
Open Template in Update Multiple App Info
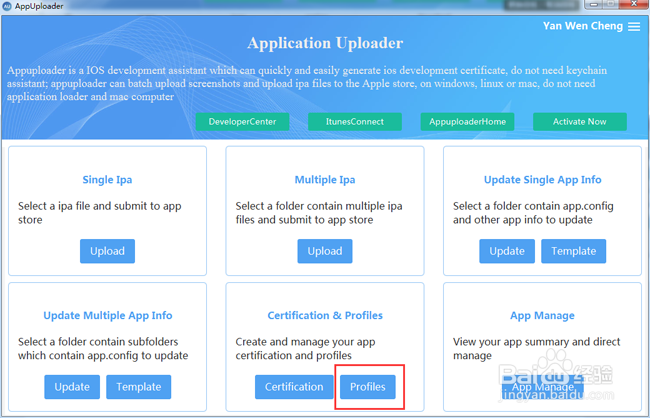[138, 387]
